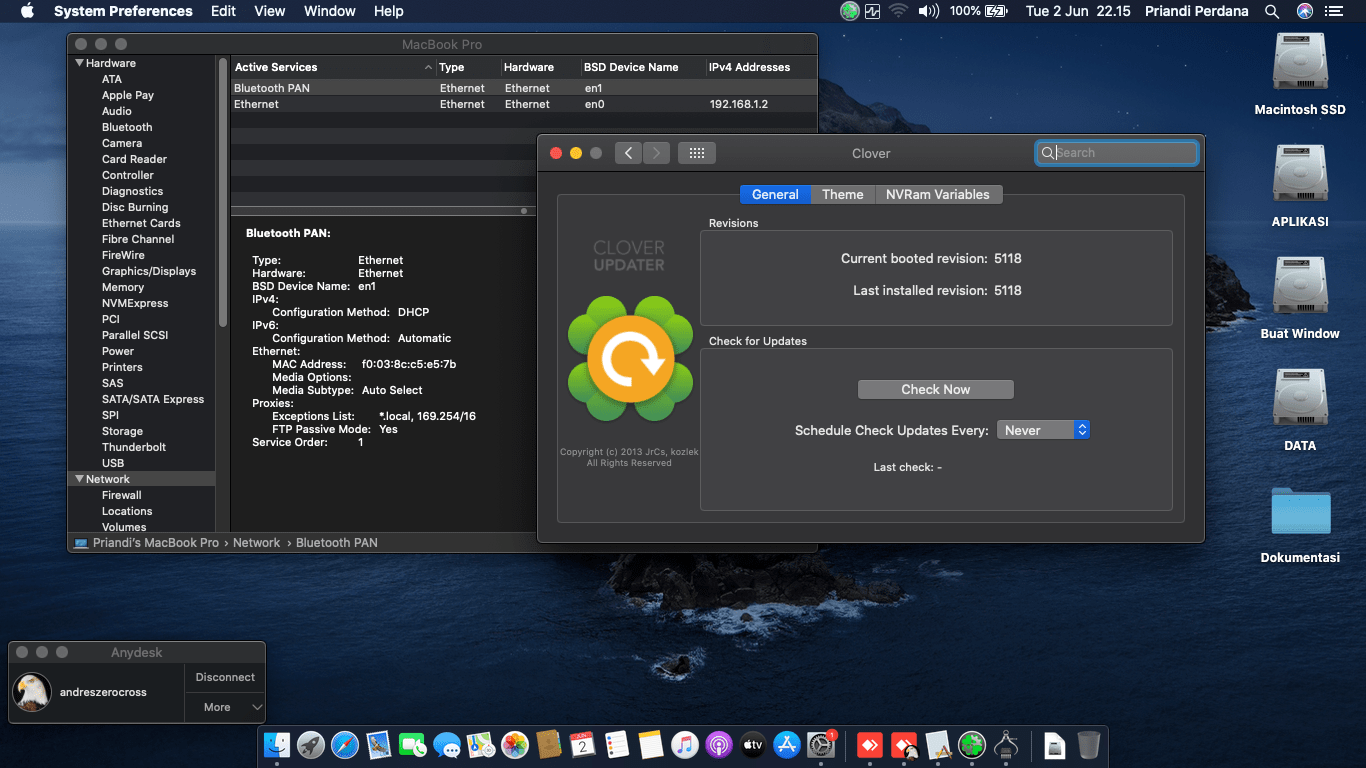Select SATA/SATA Express in the sidebar

(153, 399)
